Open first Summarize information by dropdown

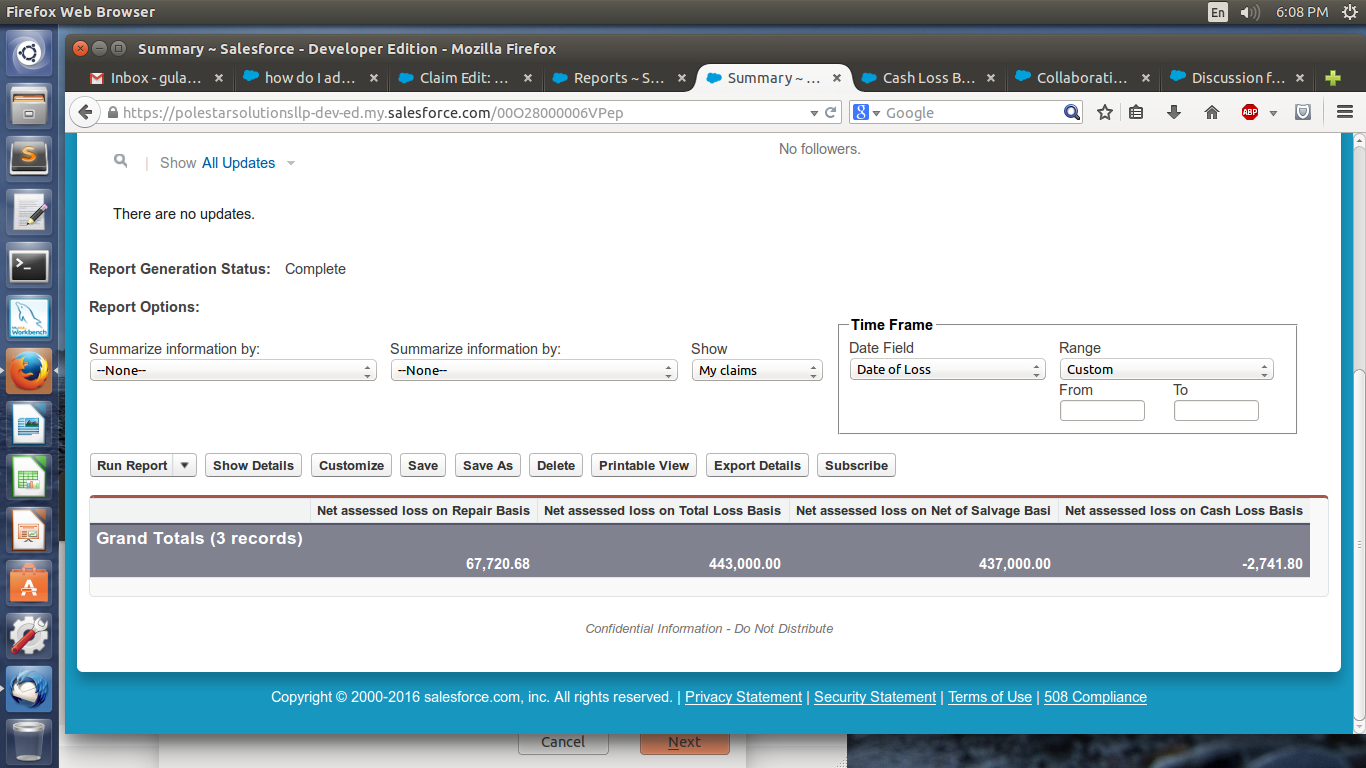click(233, 371)
